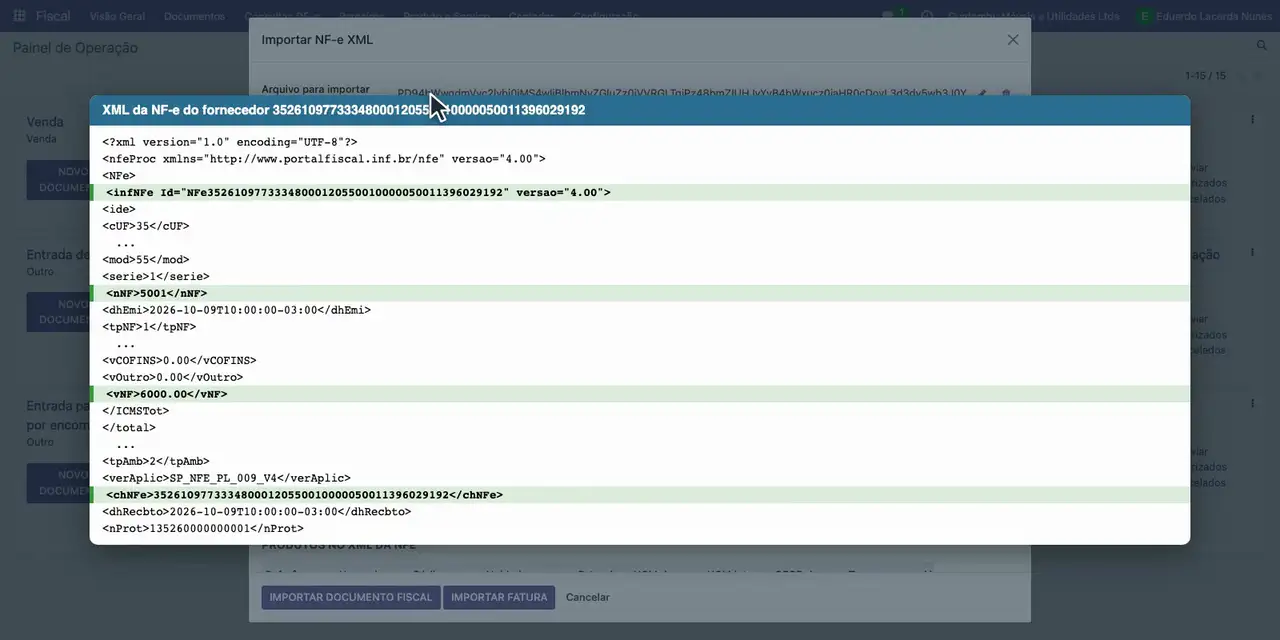
Task: Click the tpAmb 2 line
Action: 155,461
